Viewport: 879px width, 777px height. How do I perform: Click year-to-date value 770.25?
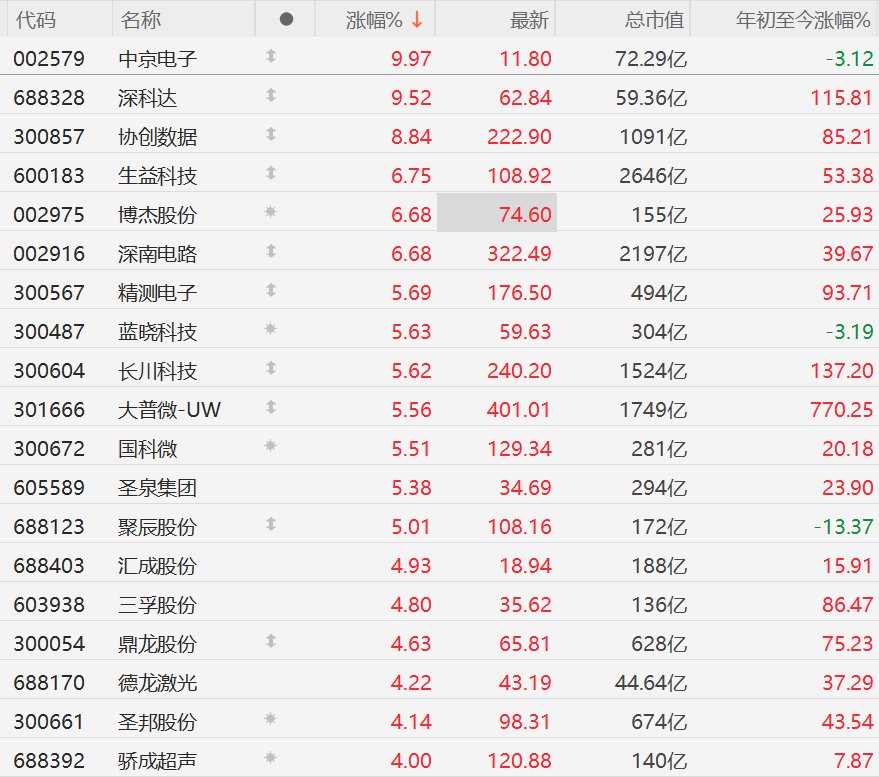pyautogui.click(x=841, y=410)
